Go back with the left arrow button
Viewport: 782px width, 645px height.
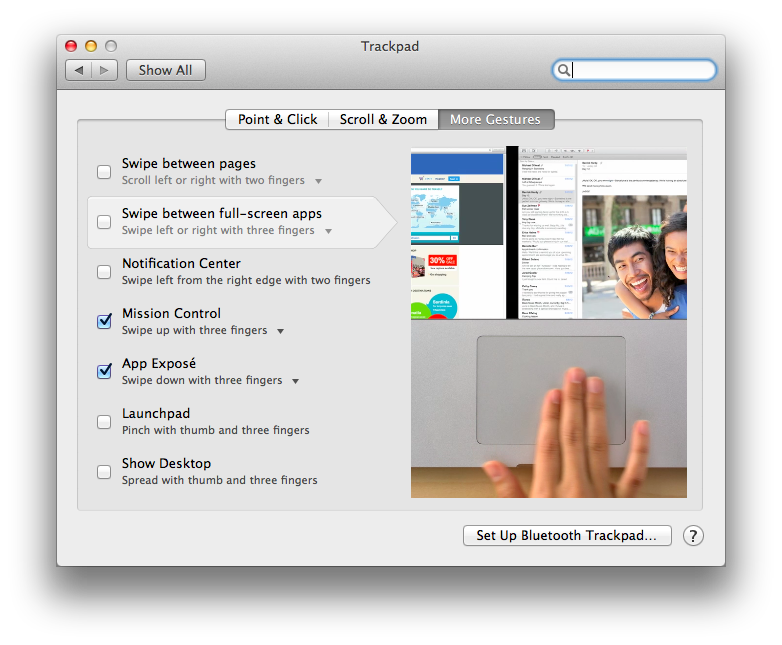pyautogui.click(x=79, y=70)
